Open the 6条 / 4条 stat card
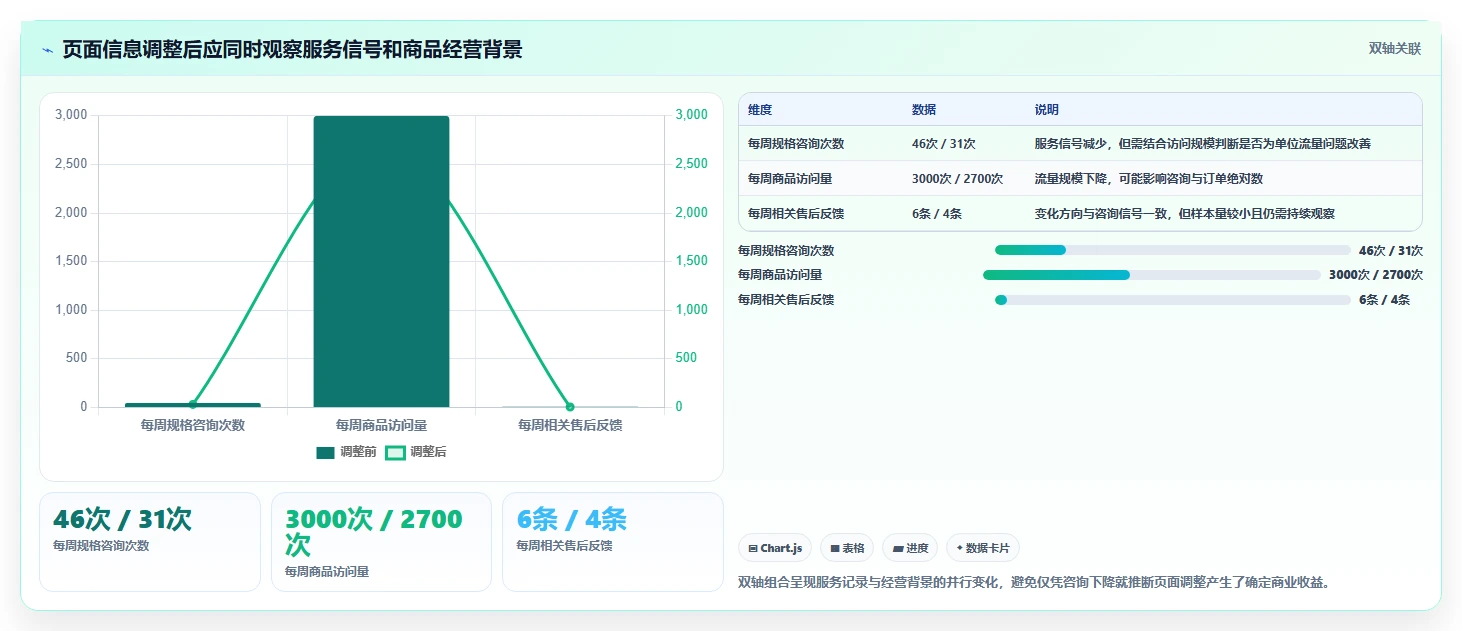The height and width of the screenshot is (631, 1462). point(612,542)
